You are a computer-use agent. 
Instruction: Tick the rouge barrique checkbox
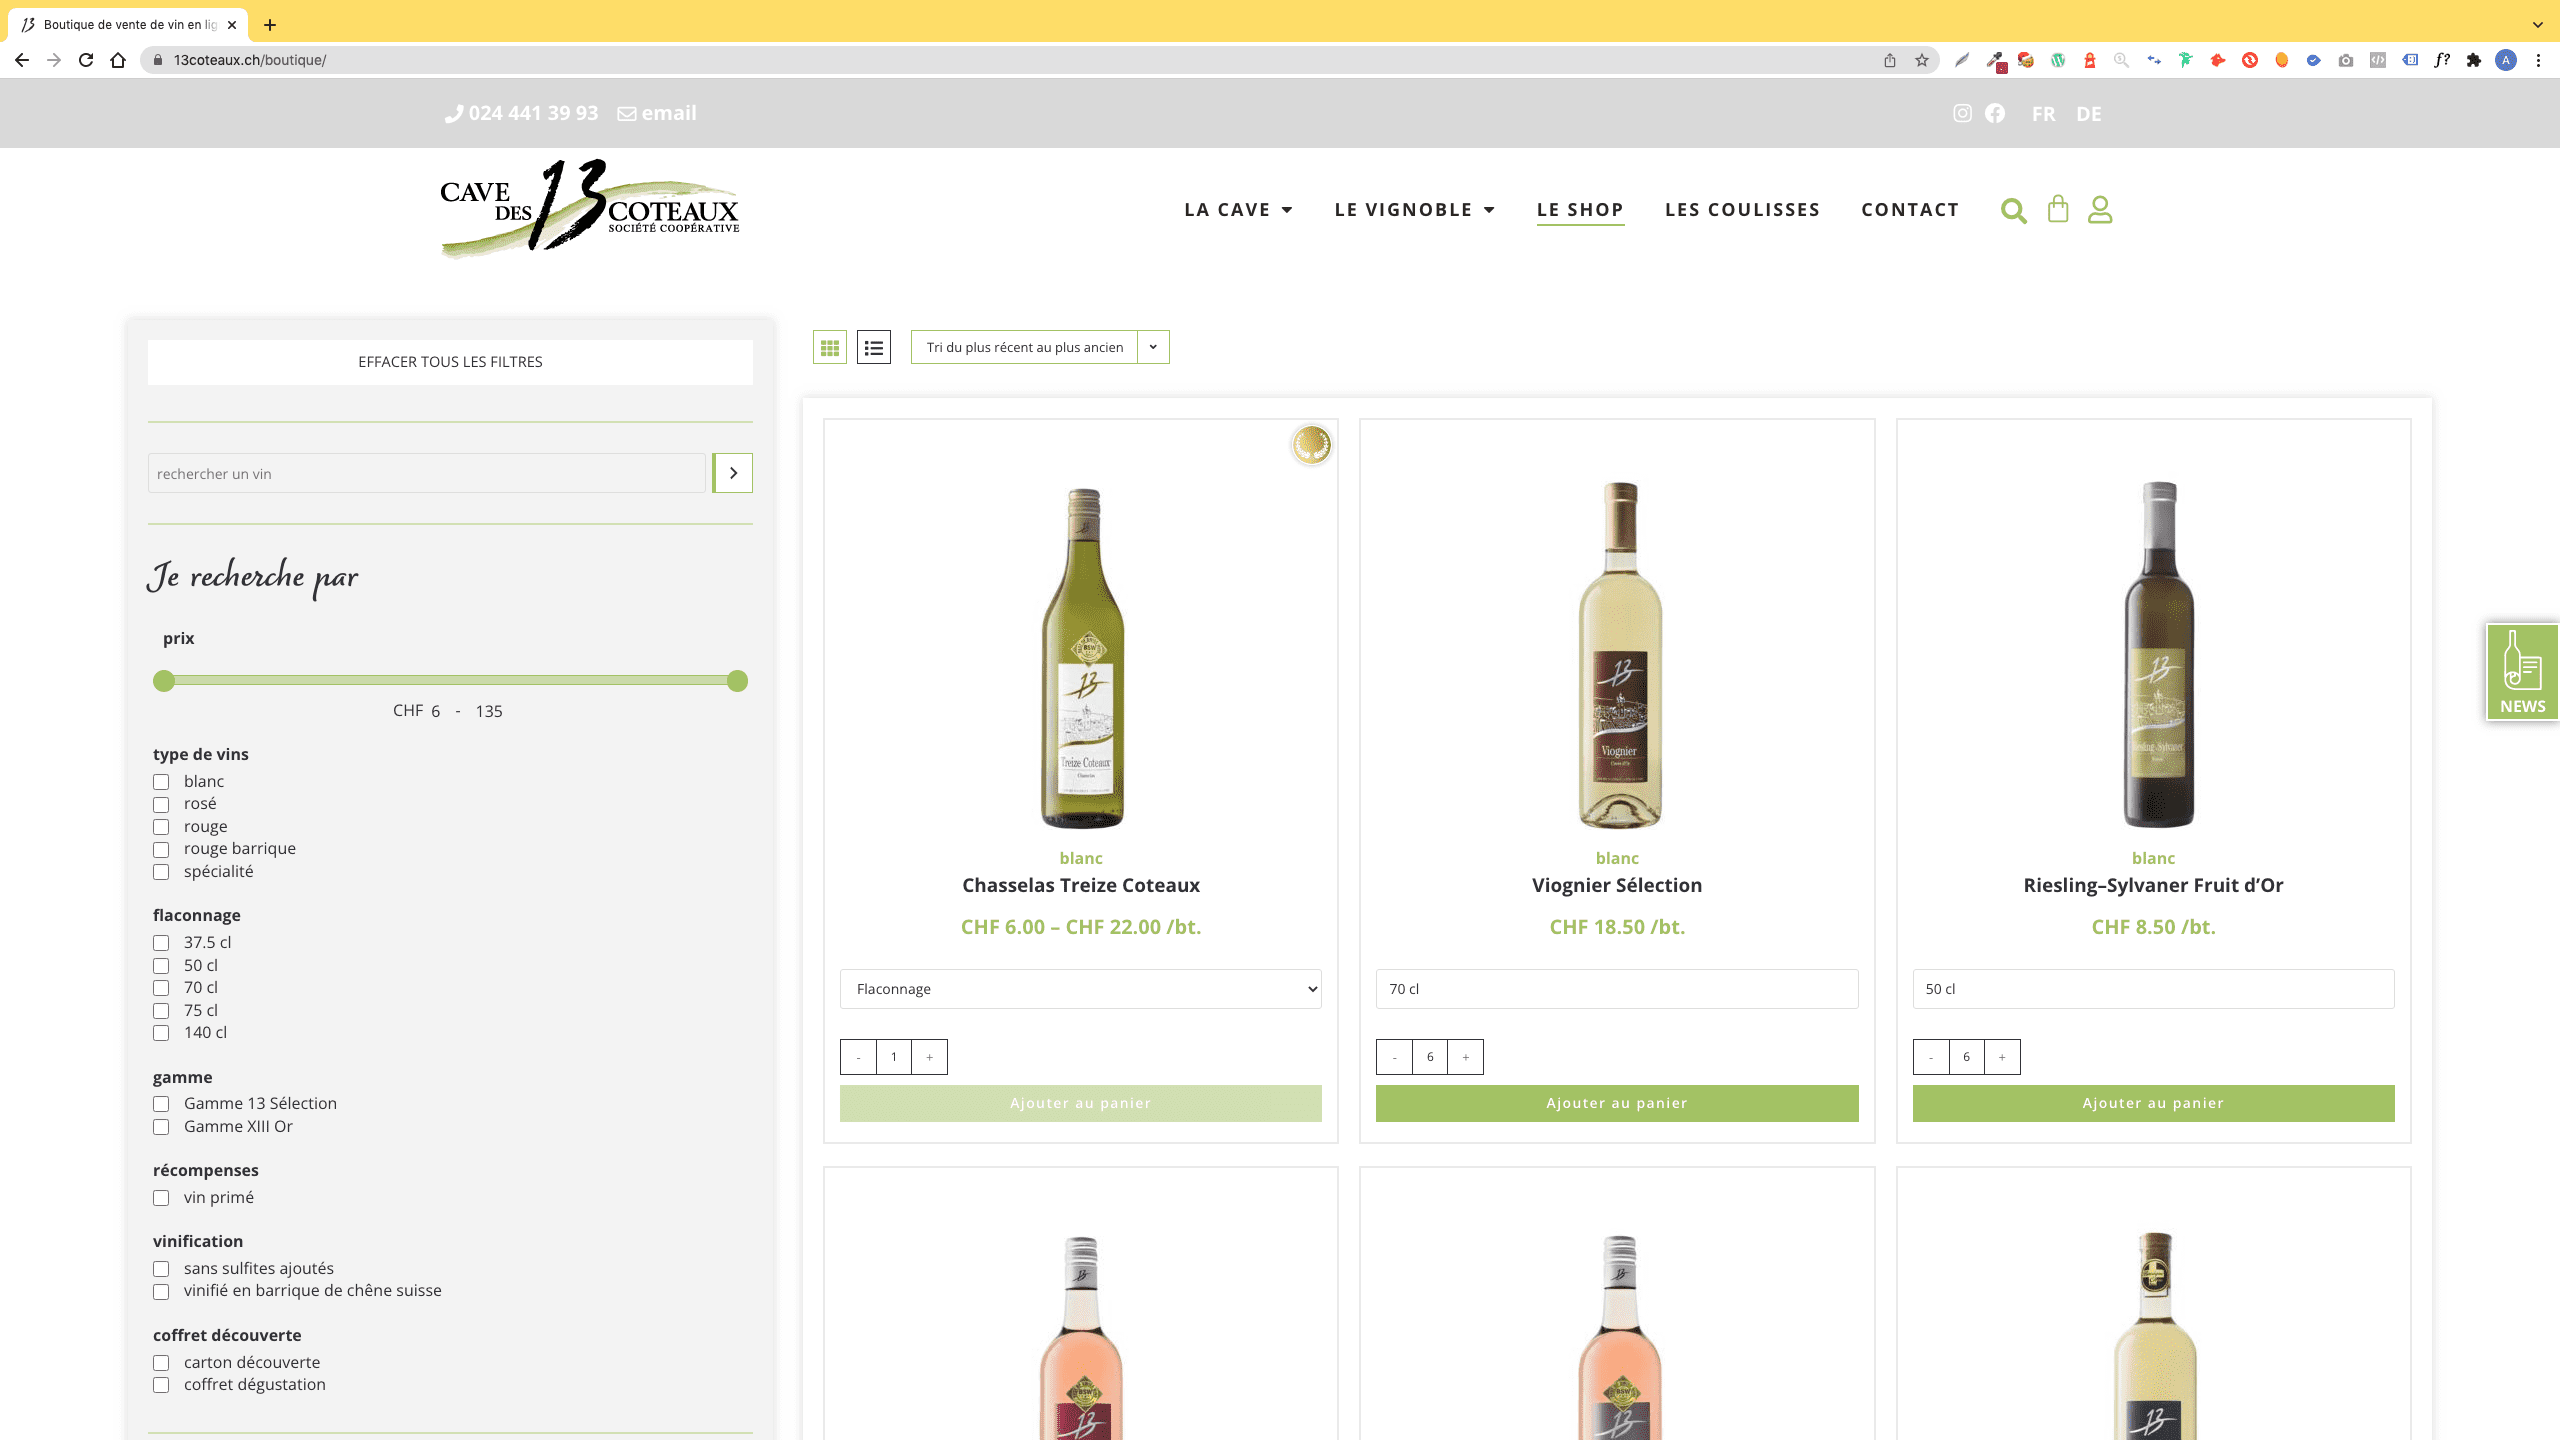point(161,850)
